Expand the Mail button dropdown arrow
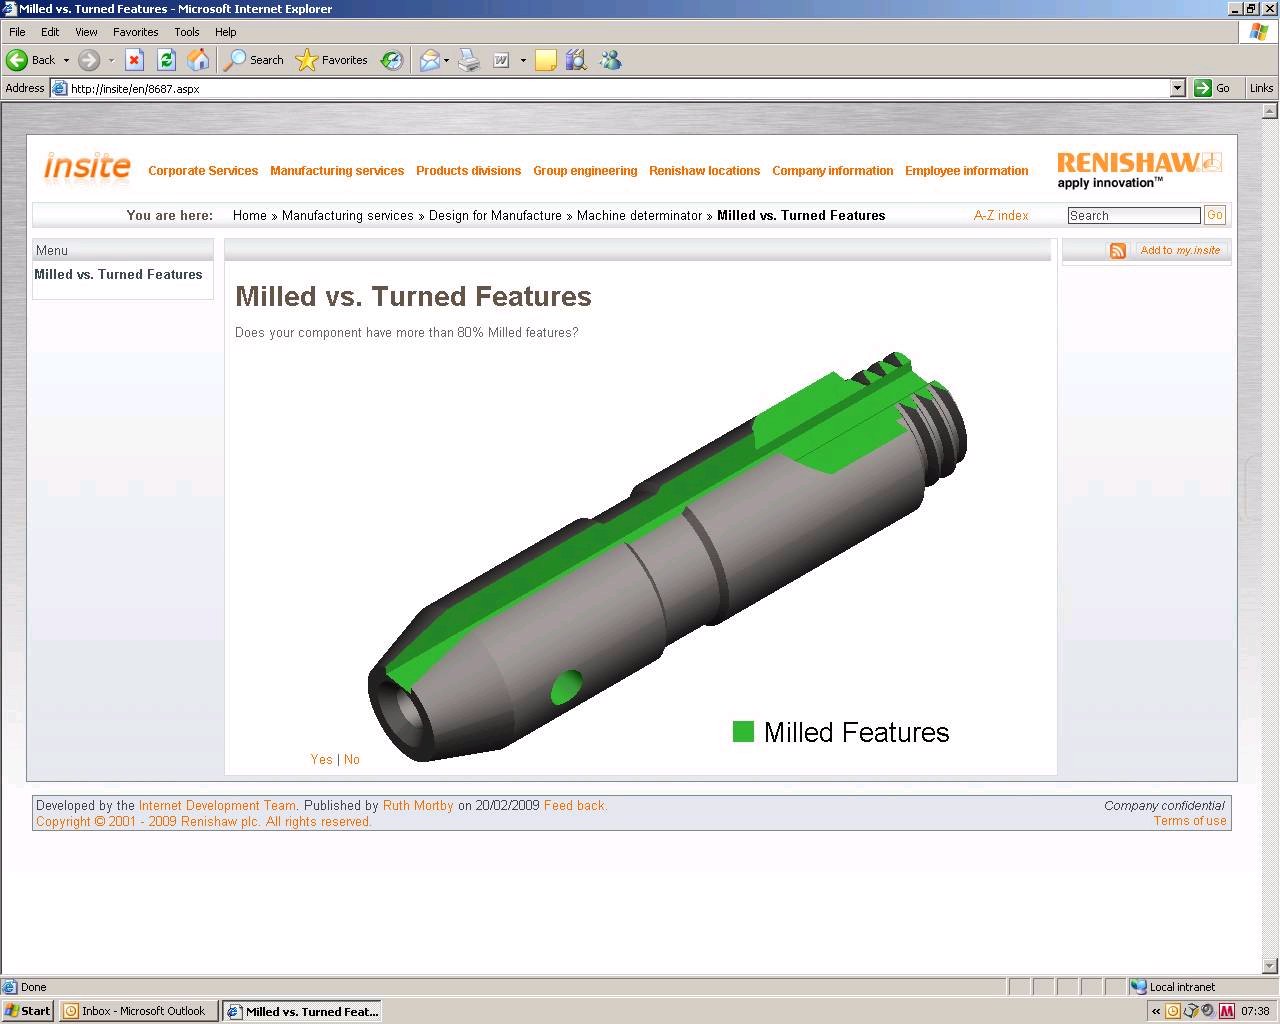Screen dimensions: 1280x1024 [446, 60]
